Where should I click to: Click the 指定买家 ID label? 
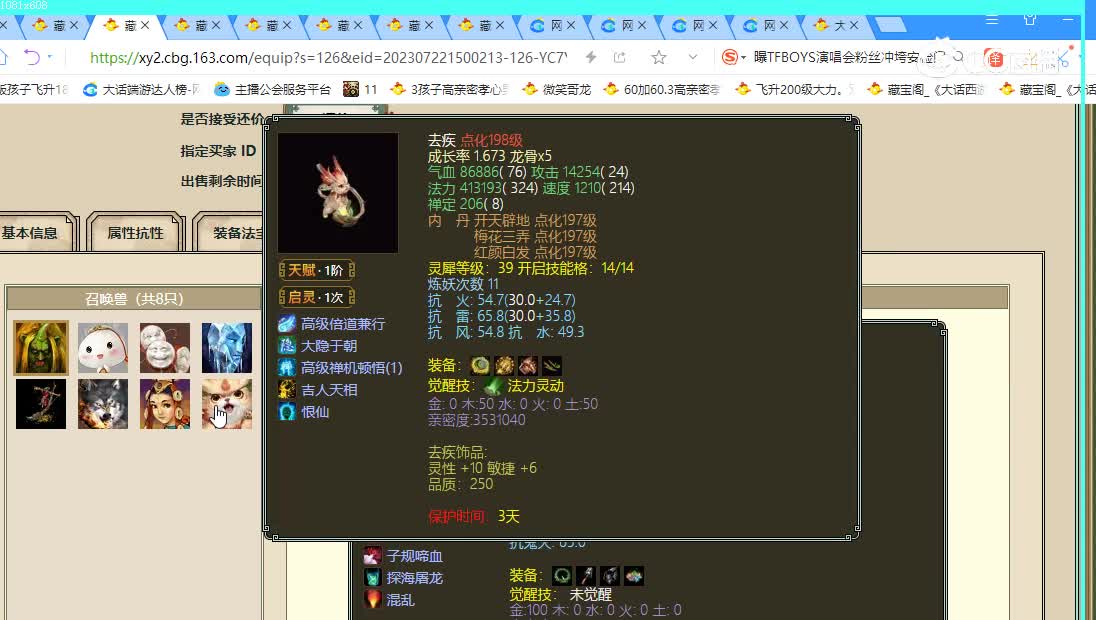click(218, 151)
